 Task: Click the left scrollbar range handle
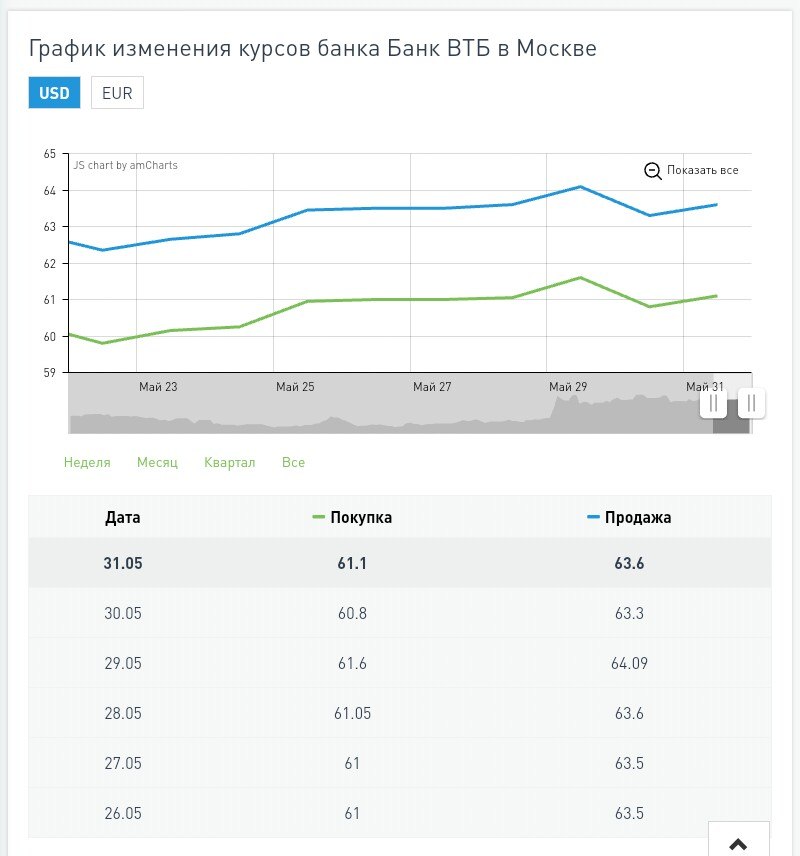[x=713, y=403]
